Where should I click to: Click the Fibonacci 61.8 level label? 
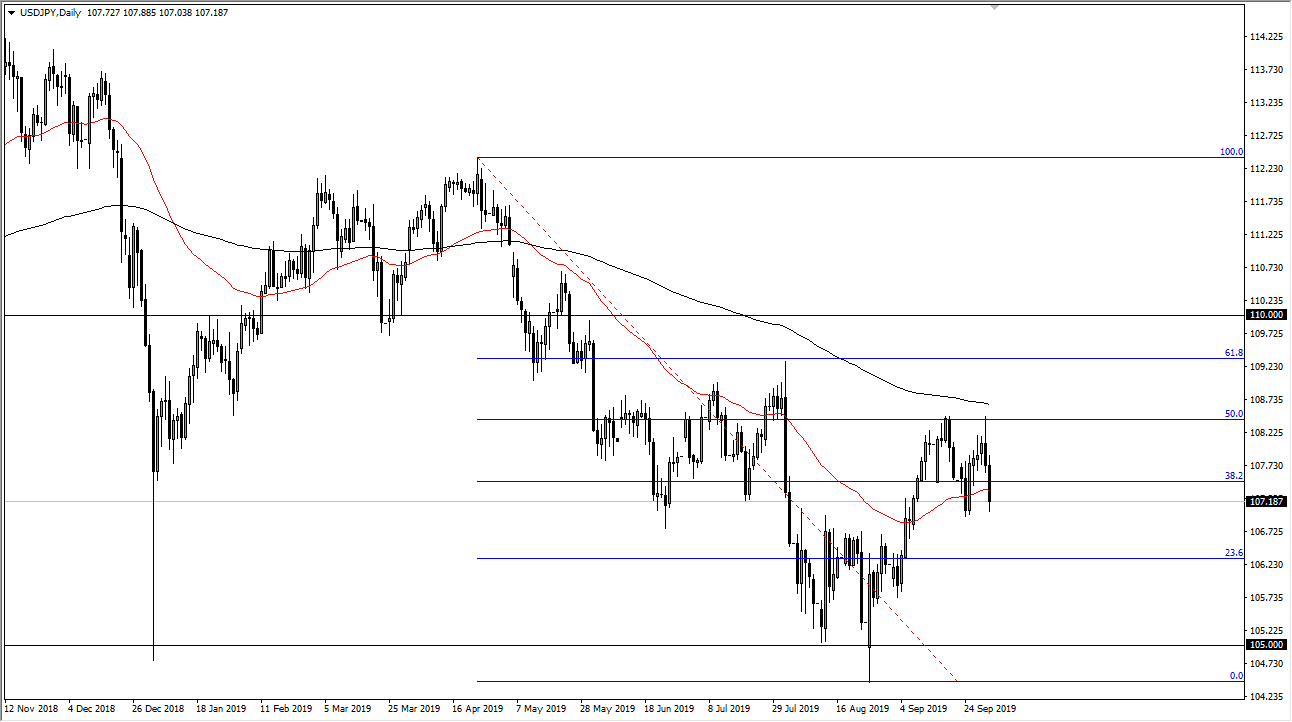click(1233, 353)
